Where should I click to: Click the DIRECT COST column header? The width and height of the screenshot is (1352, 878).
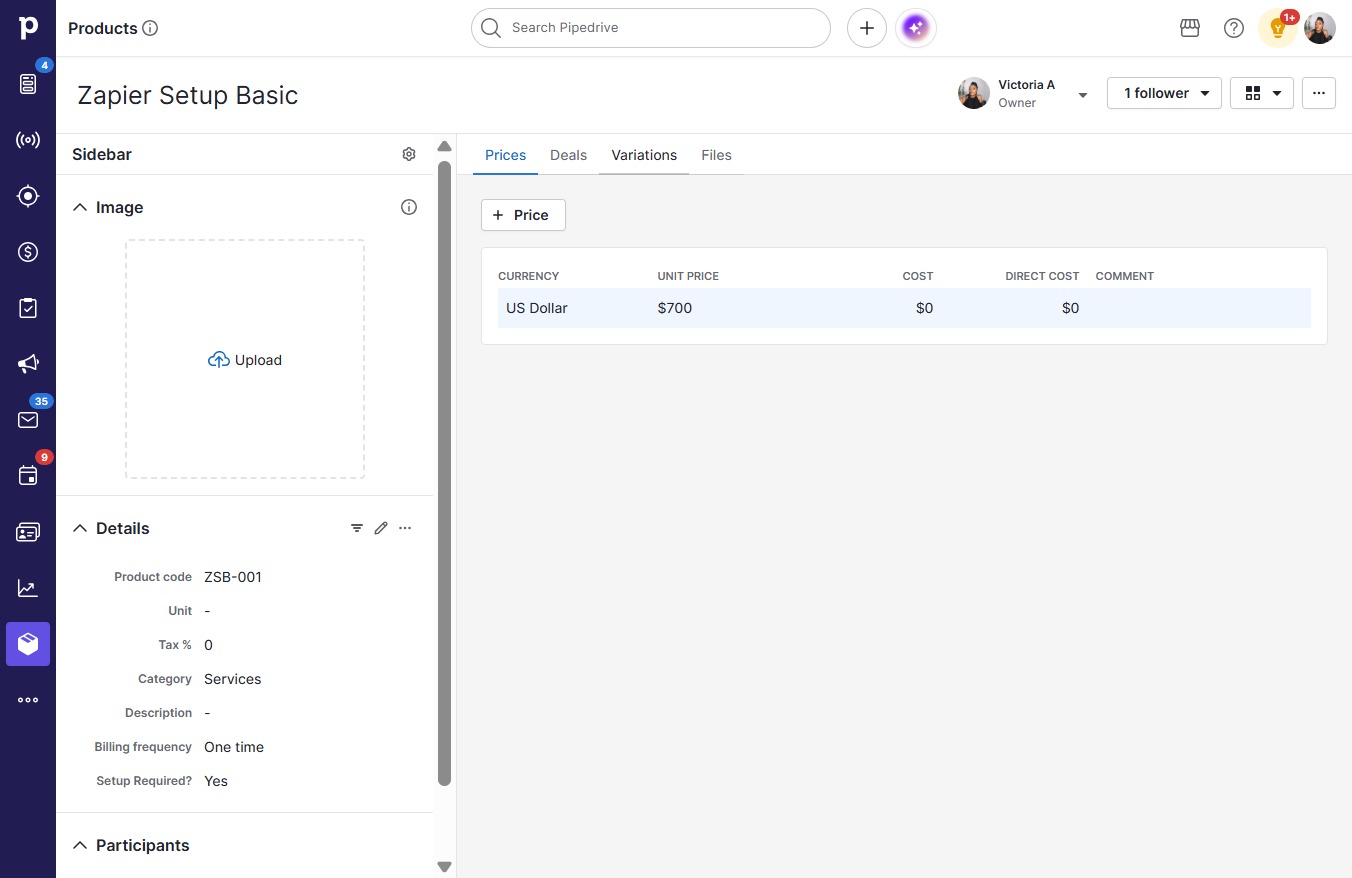pyautogui.click(x=1042, y=276)
